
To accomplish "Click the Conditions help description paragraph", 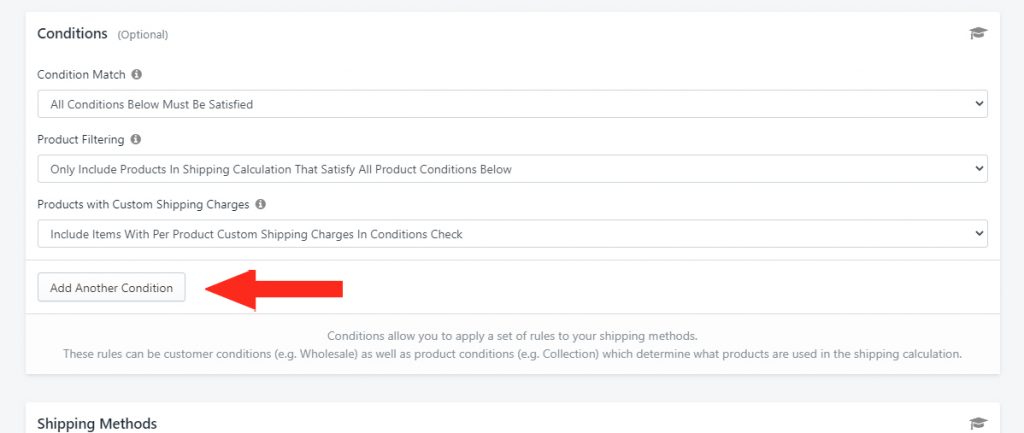I will (513, 345).
